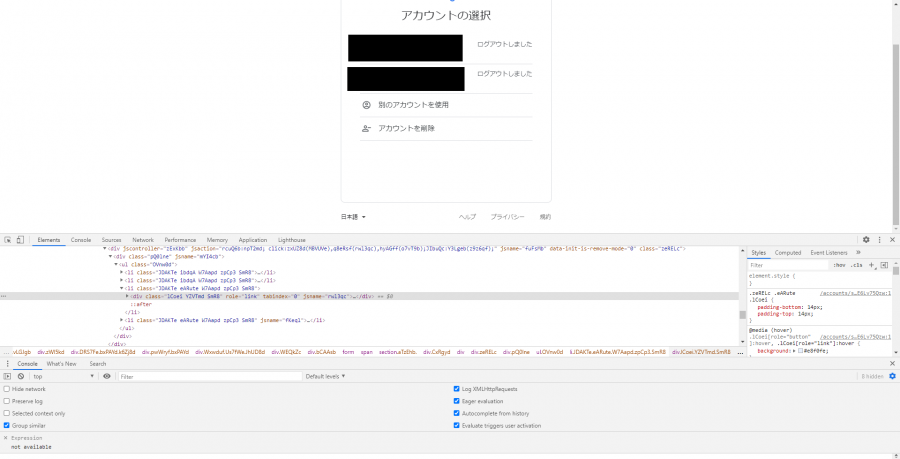900x459 pixels.
Task: Click the new style rule plus icon
Action: 872,265
